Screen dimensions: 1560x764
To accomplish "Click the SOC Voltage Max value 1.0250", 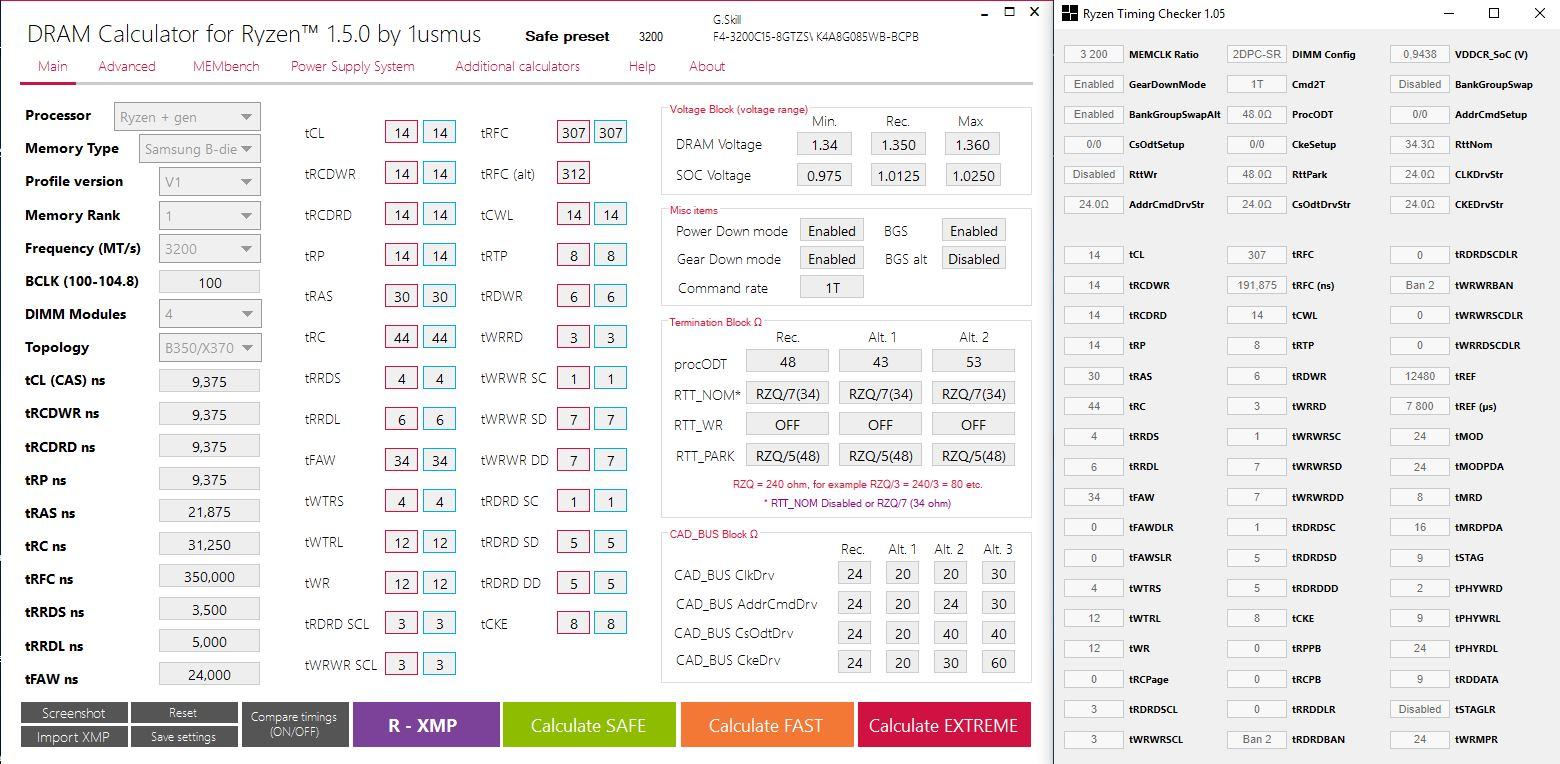I will tap(972, 175).
